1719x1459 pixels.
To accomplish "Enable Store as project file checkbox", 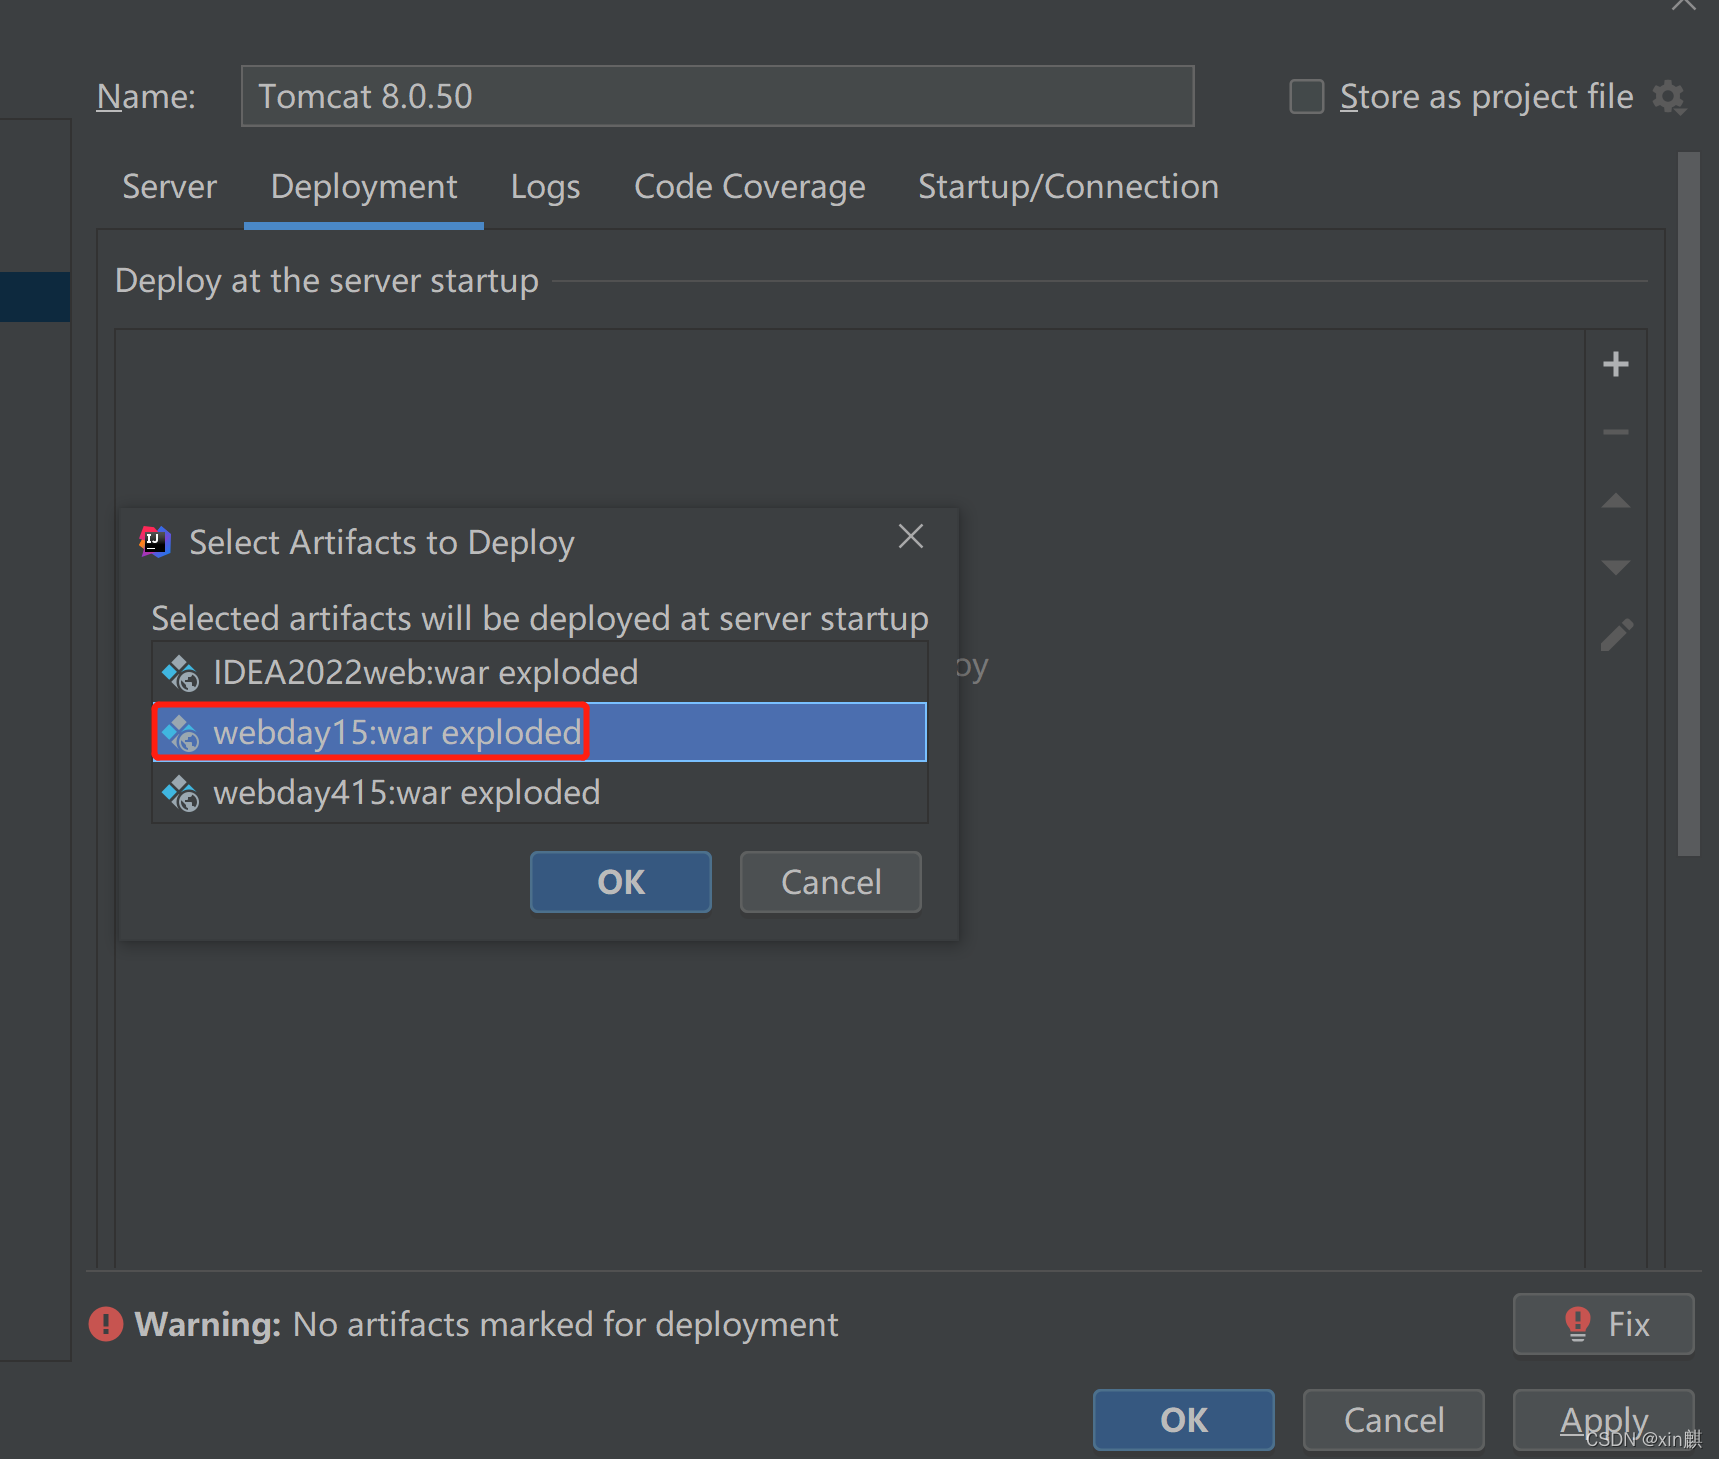I will tap(1306, 97).
